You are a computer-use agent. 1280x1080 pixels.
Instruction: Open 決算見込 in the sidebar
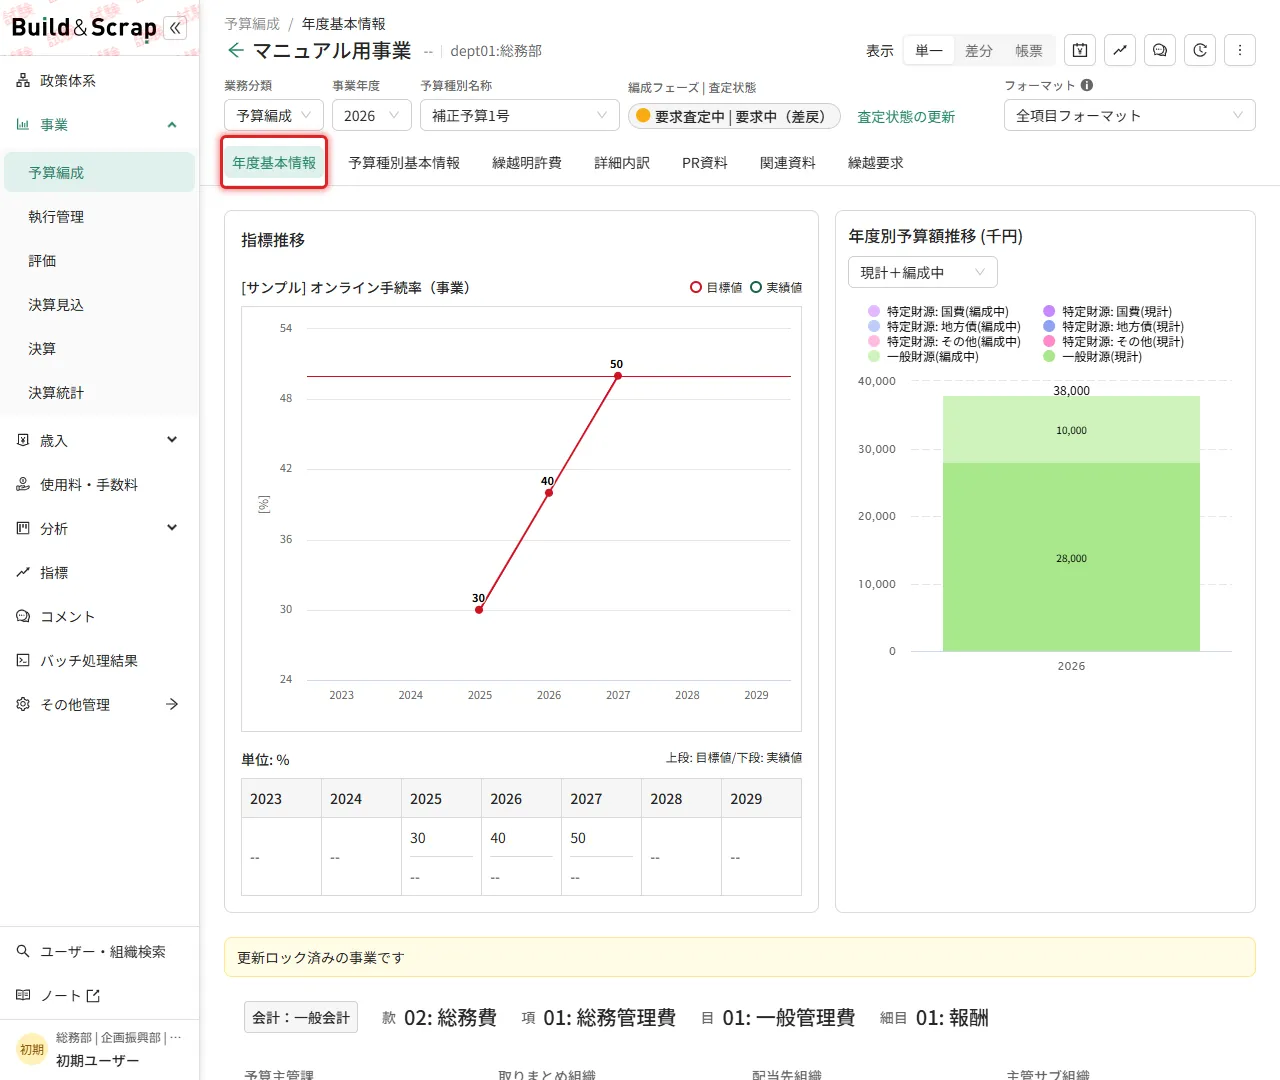(x=99, y=305)
